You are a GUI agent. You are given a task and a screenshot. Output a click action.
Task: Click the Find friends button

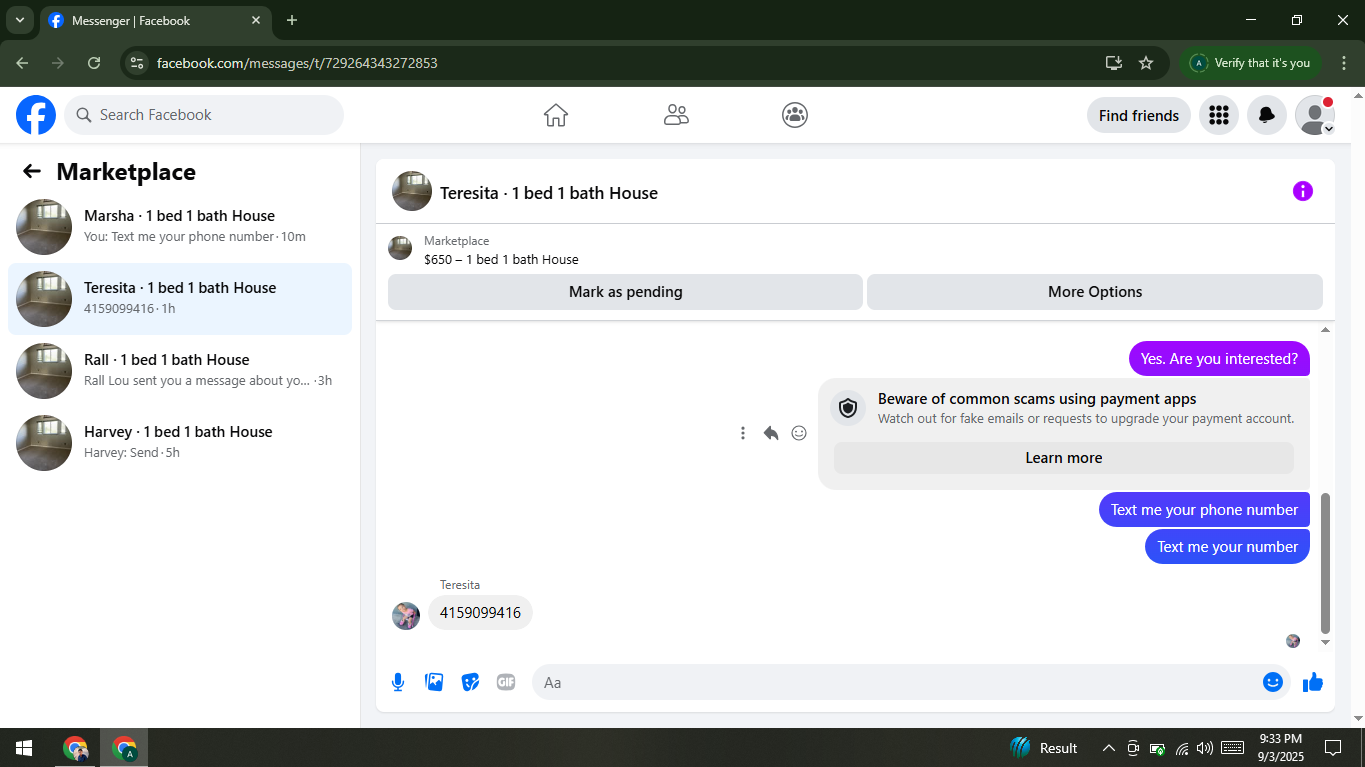(1139, 115)
